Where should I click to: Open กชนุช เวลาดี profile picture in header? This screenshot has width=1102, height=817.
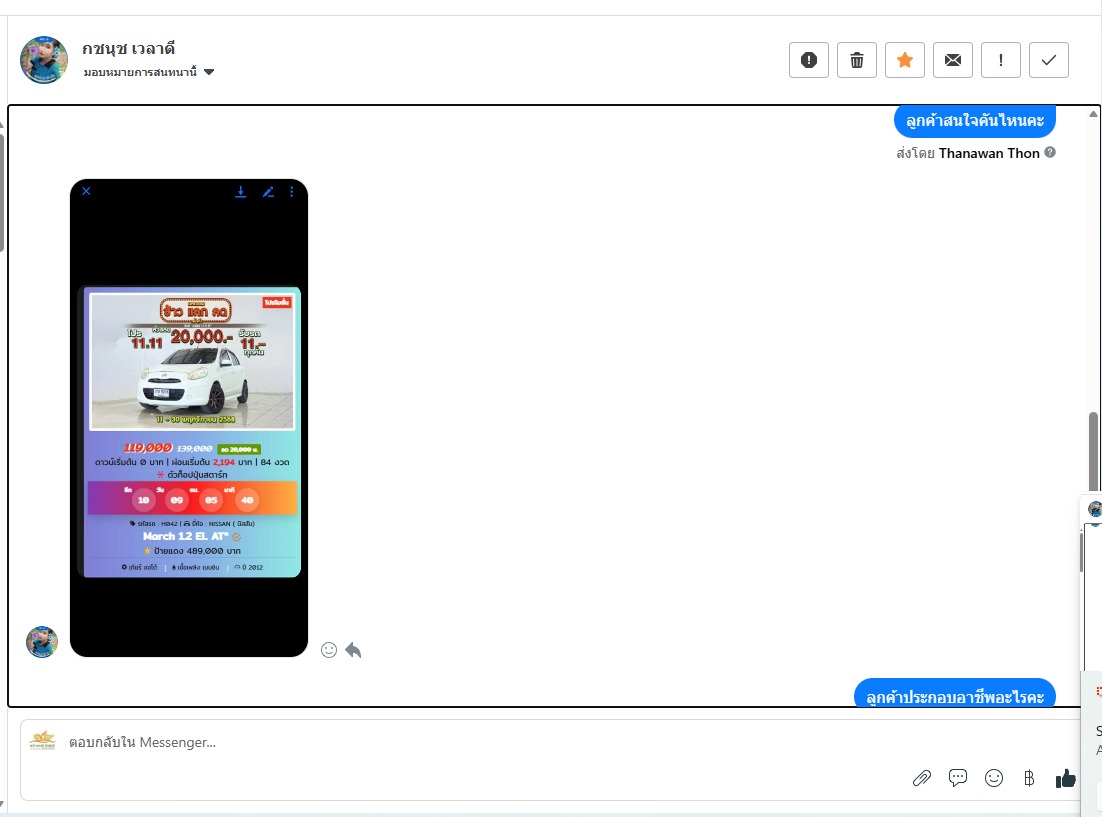44,60
